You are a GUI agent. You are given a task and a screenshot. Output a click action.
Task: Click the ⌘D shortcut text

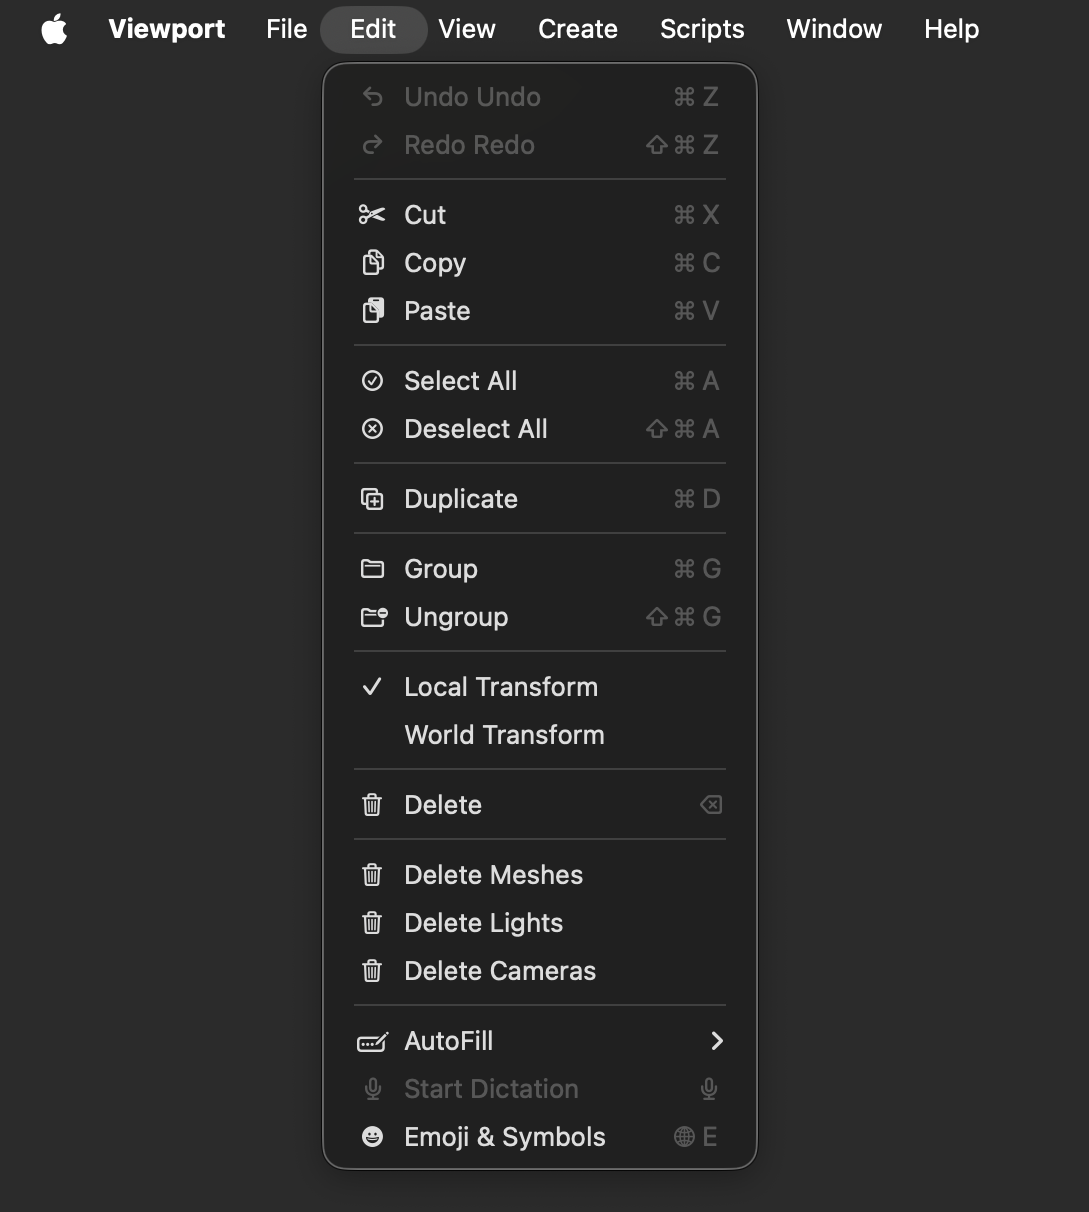tap(696, 499)
